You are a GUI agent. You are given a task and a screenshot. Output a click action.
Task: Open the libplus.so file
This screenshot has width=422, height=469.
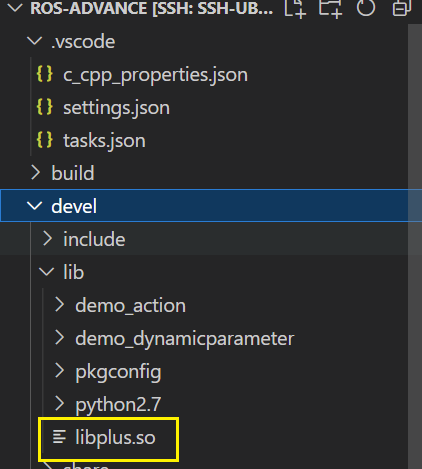[x=115, y=437]
